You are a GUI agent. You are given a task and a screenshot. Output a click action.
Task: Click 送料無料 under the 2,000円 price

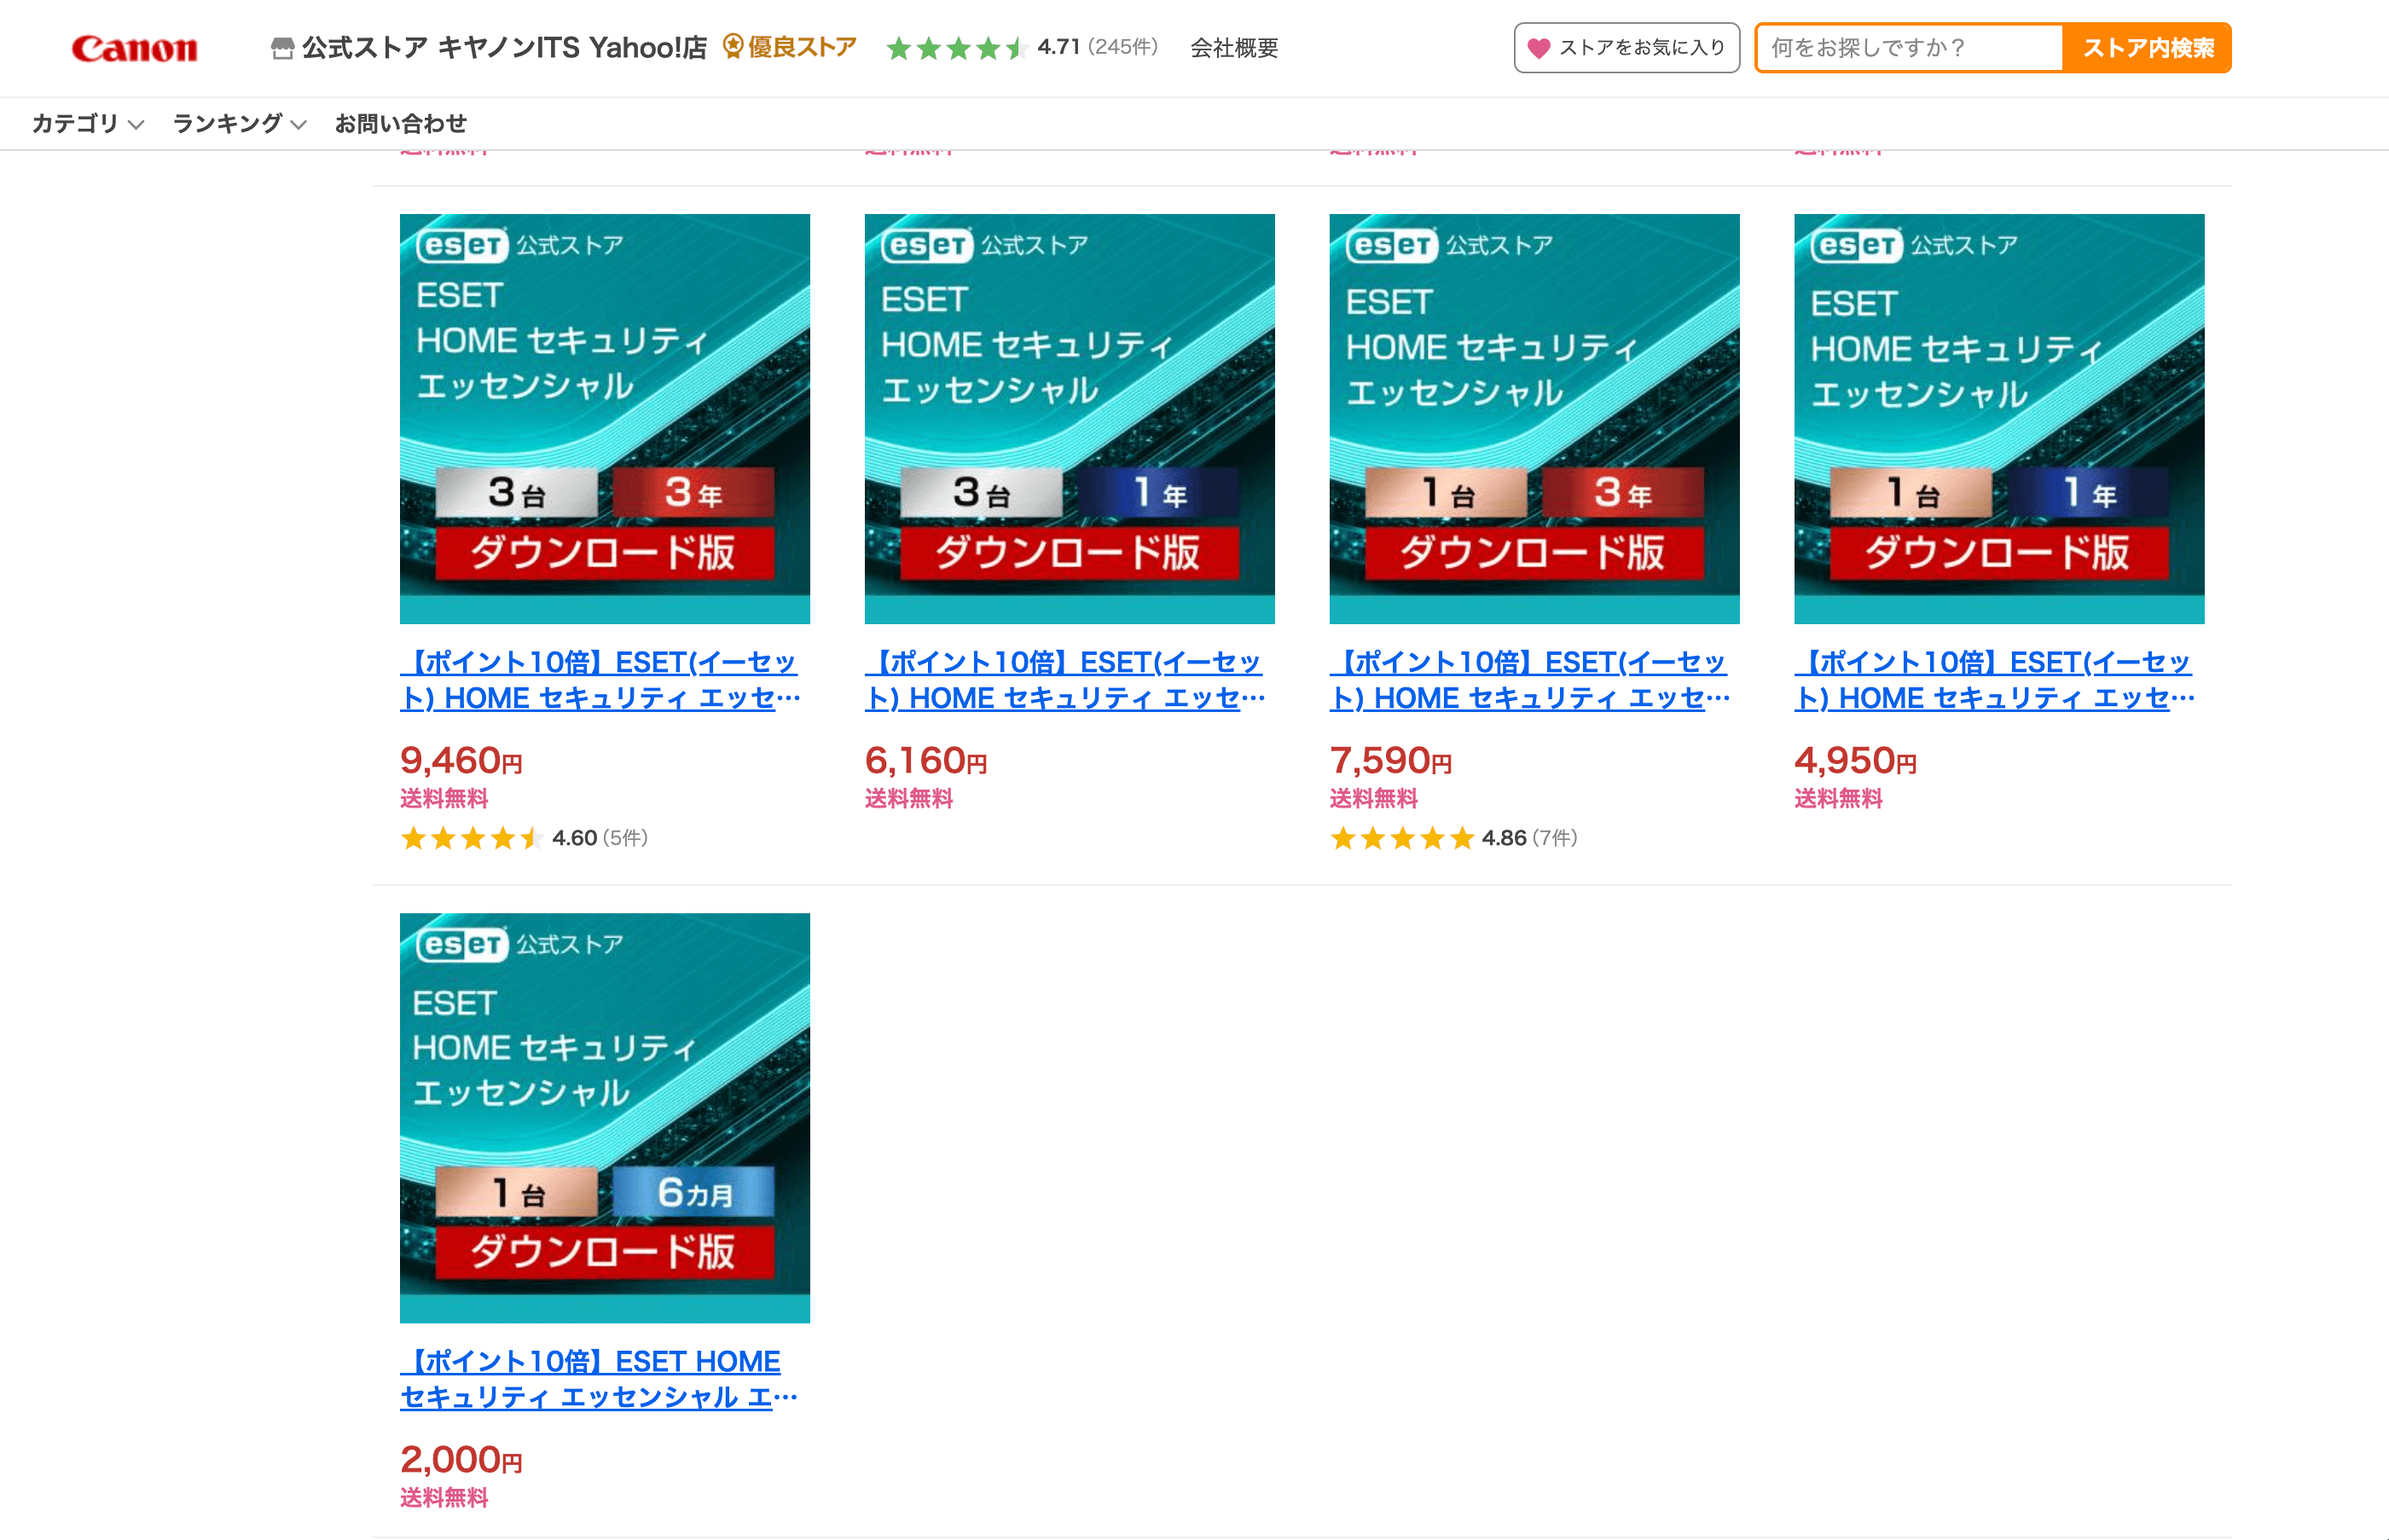pyautogui.click(x=444, y=1498)
